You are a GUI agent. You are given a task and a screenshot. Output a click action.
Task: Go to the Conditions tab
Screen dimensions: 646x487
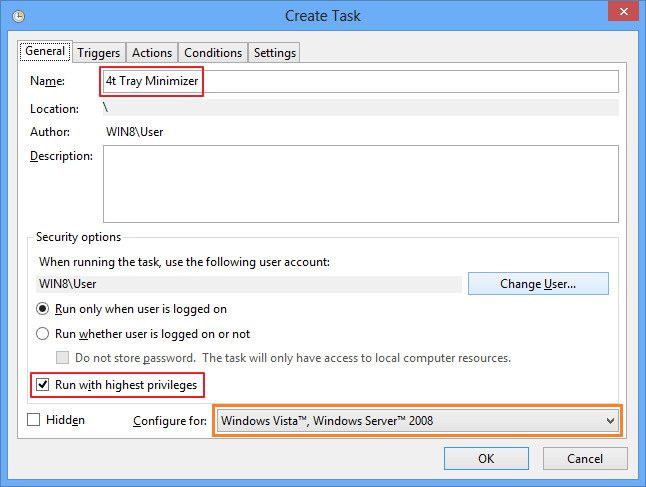point(213,53)
